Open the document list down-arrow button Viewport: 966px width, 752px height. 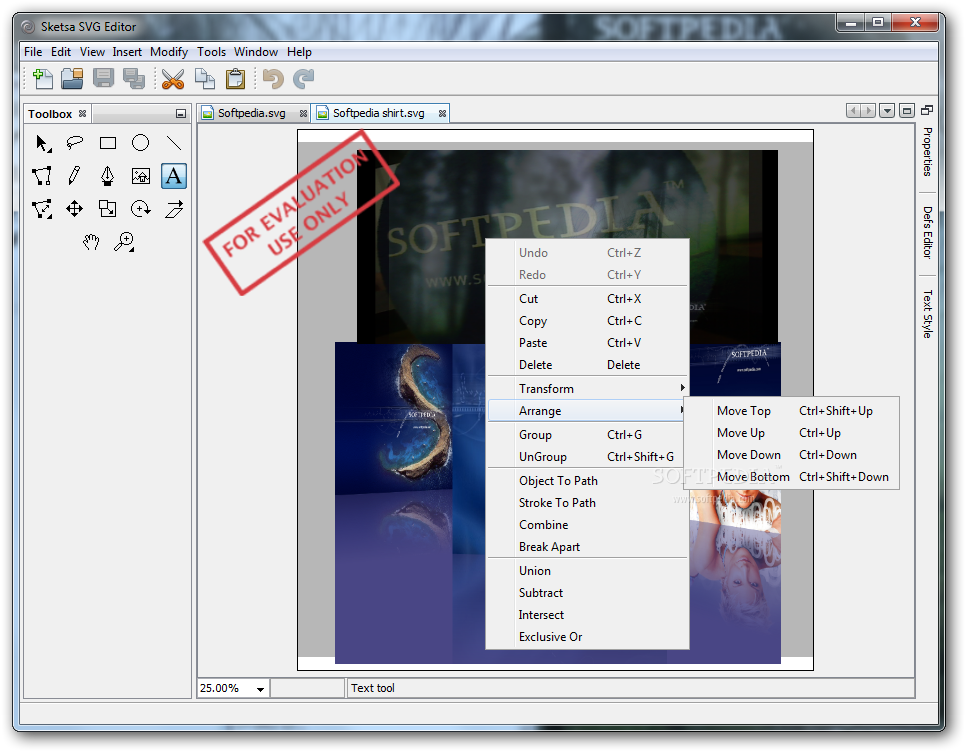coord(887,111)
